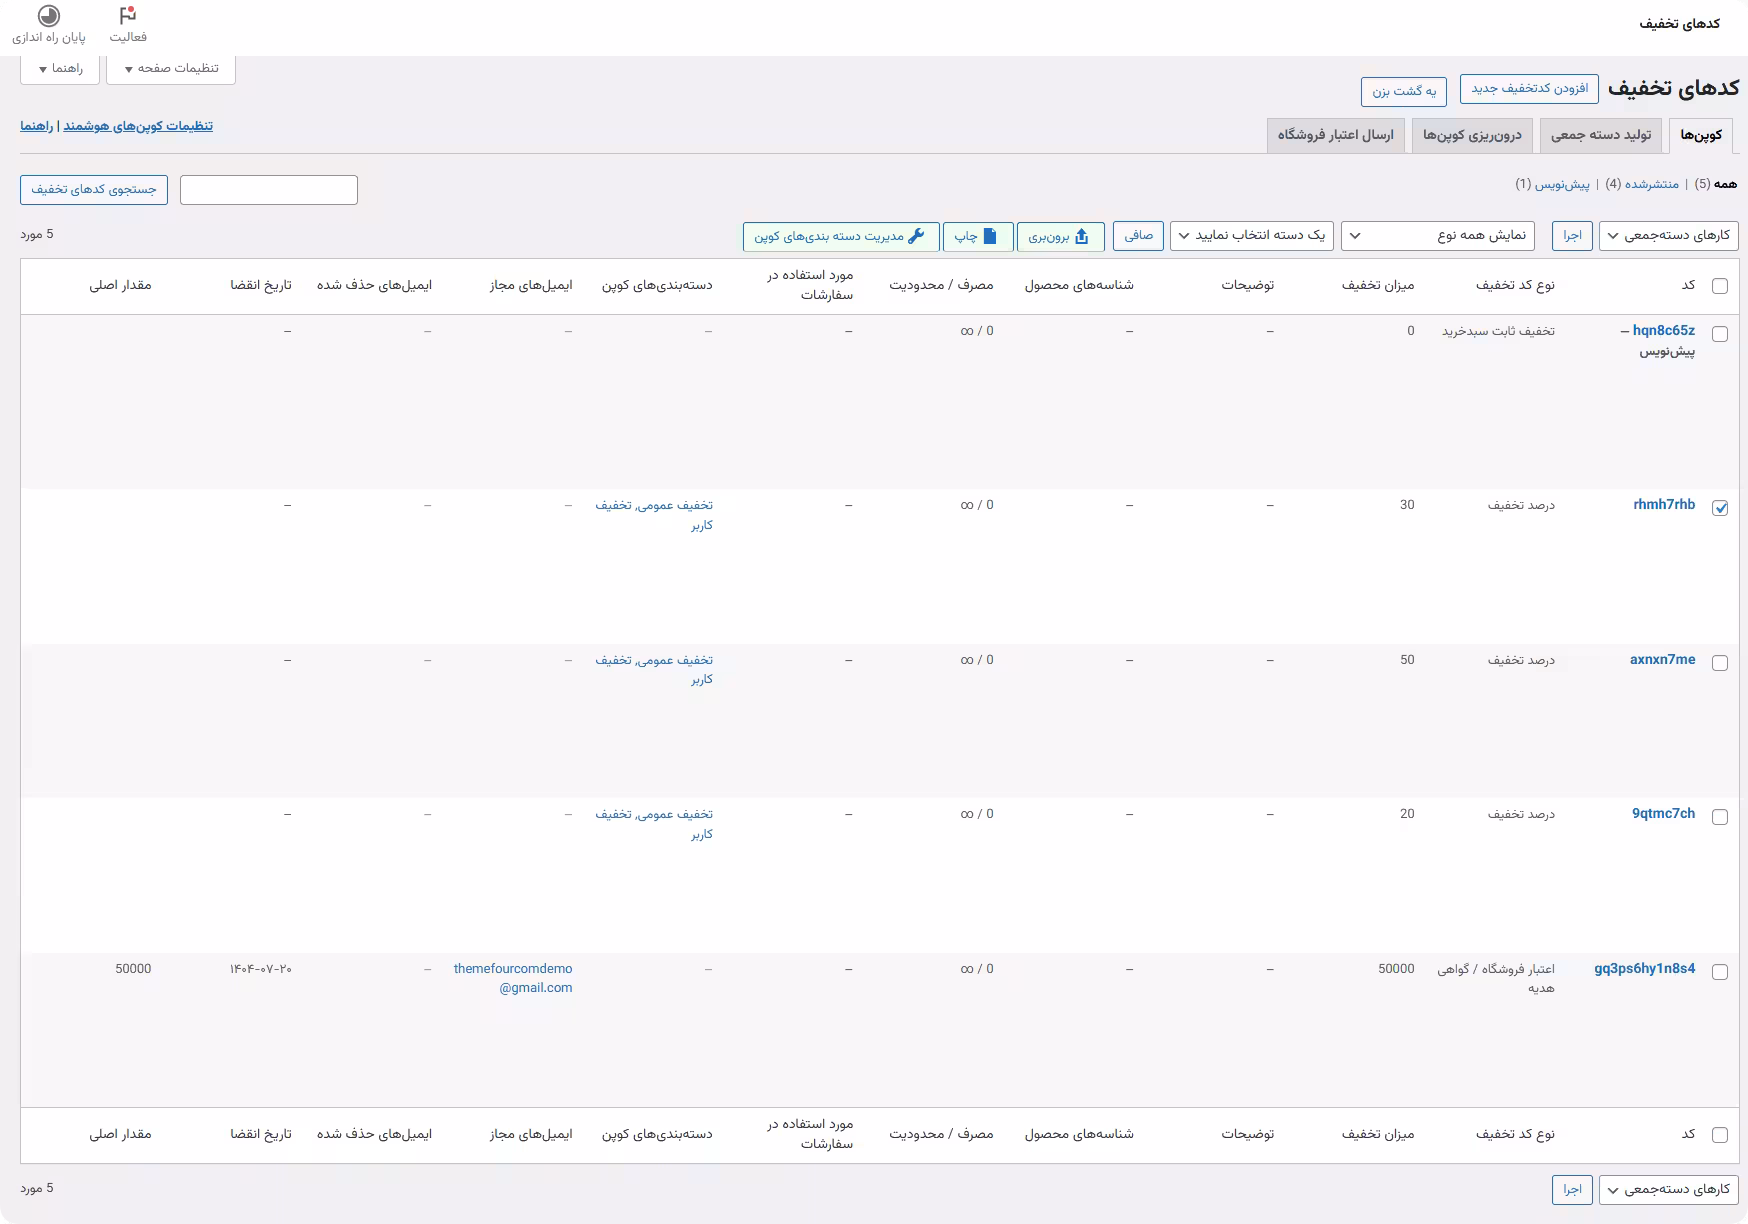Open bottom کارهای دسته‌جمعی bulk actions dropdown
The height and width of the screenshot is (1224, 1748).
pos(1669,1189)
